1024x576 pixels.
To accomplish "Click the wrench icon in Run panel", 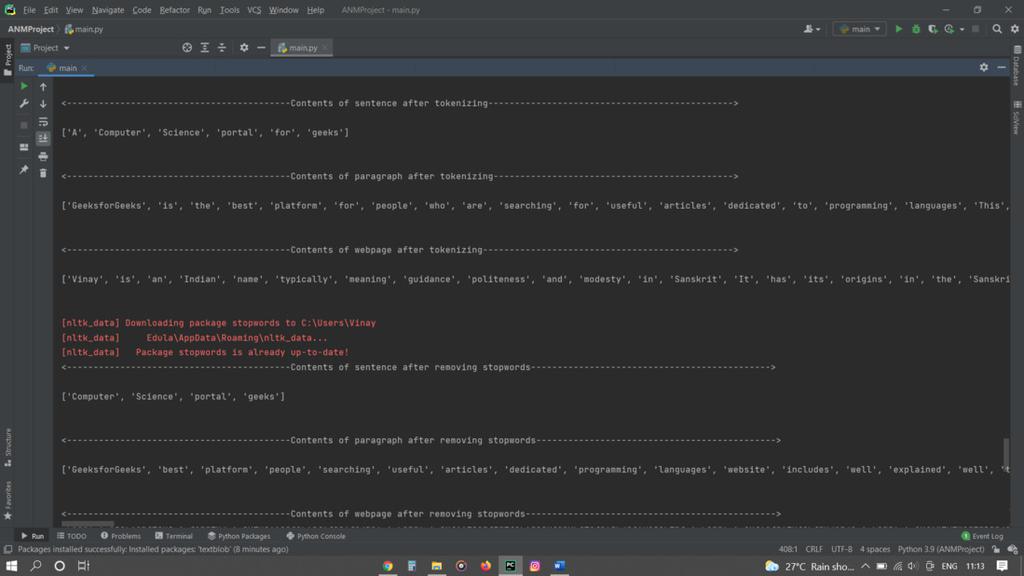I will [24, 104].
